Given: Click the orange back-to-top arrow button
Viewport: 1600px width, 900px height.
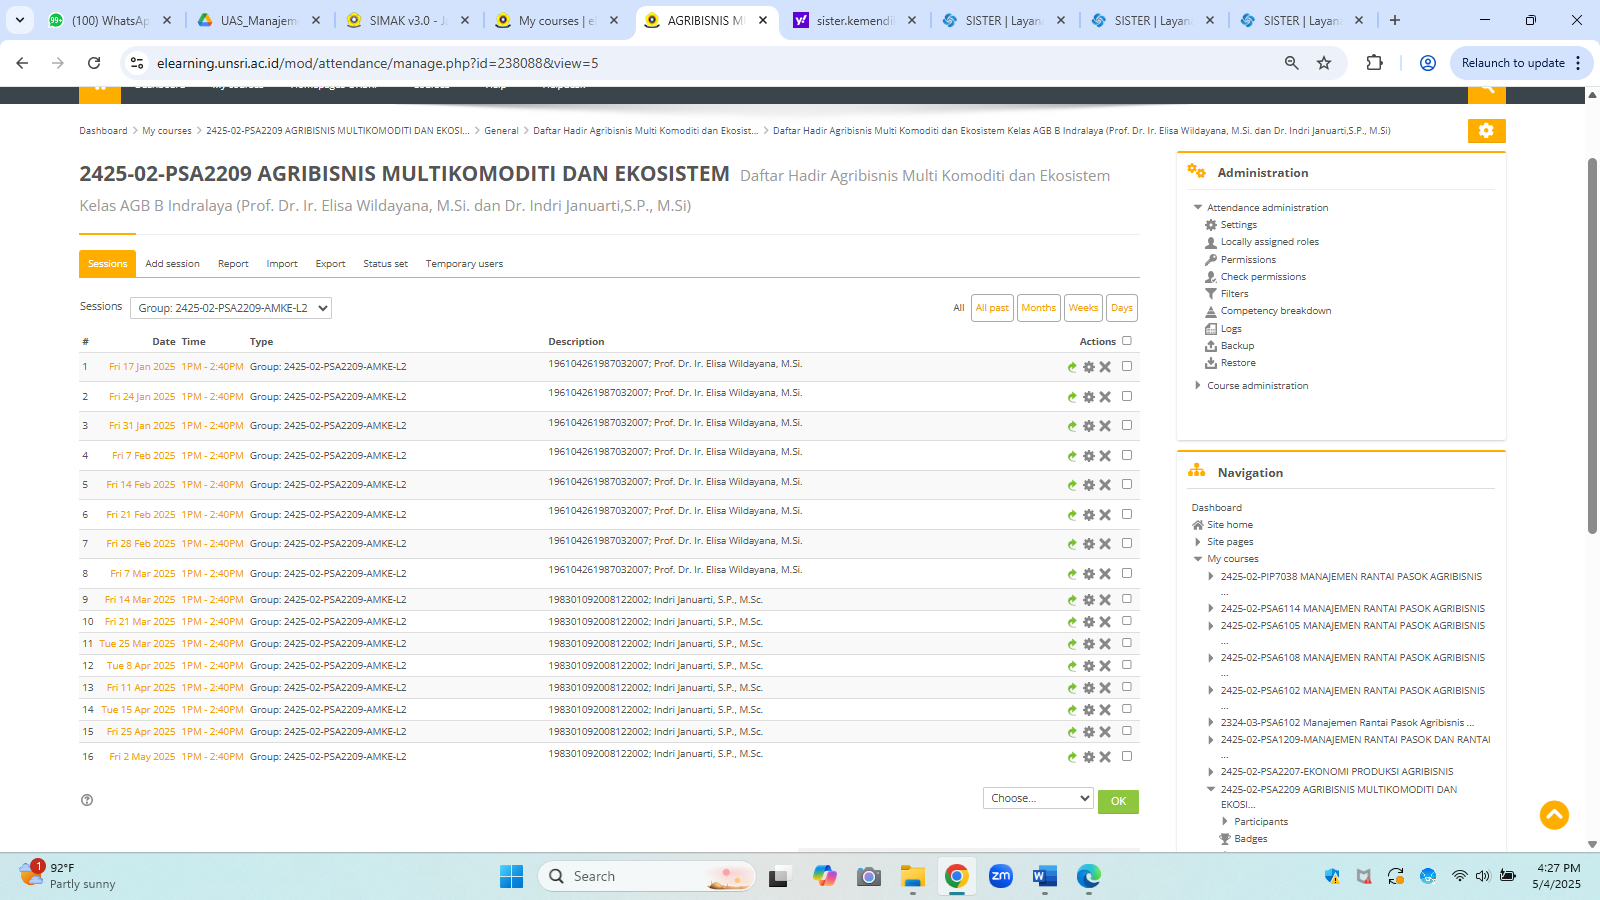Looking at the screenshot, I should pyautogui.click(x=1554, y=815).
